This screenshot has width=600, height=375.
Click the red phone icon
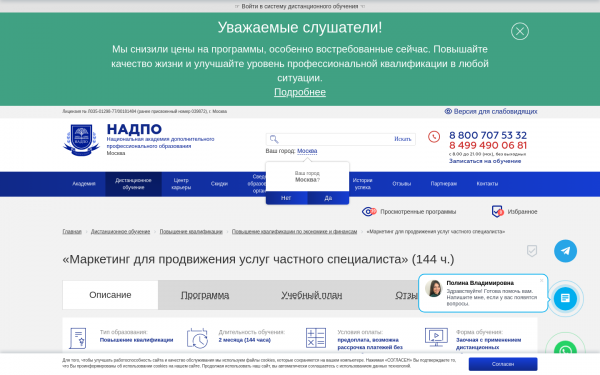point(434,137)
